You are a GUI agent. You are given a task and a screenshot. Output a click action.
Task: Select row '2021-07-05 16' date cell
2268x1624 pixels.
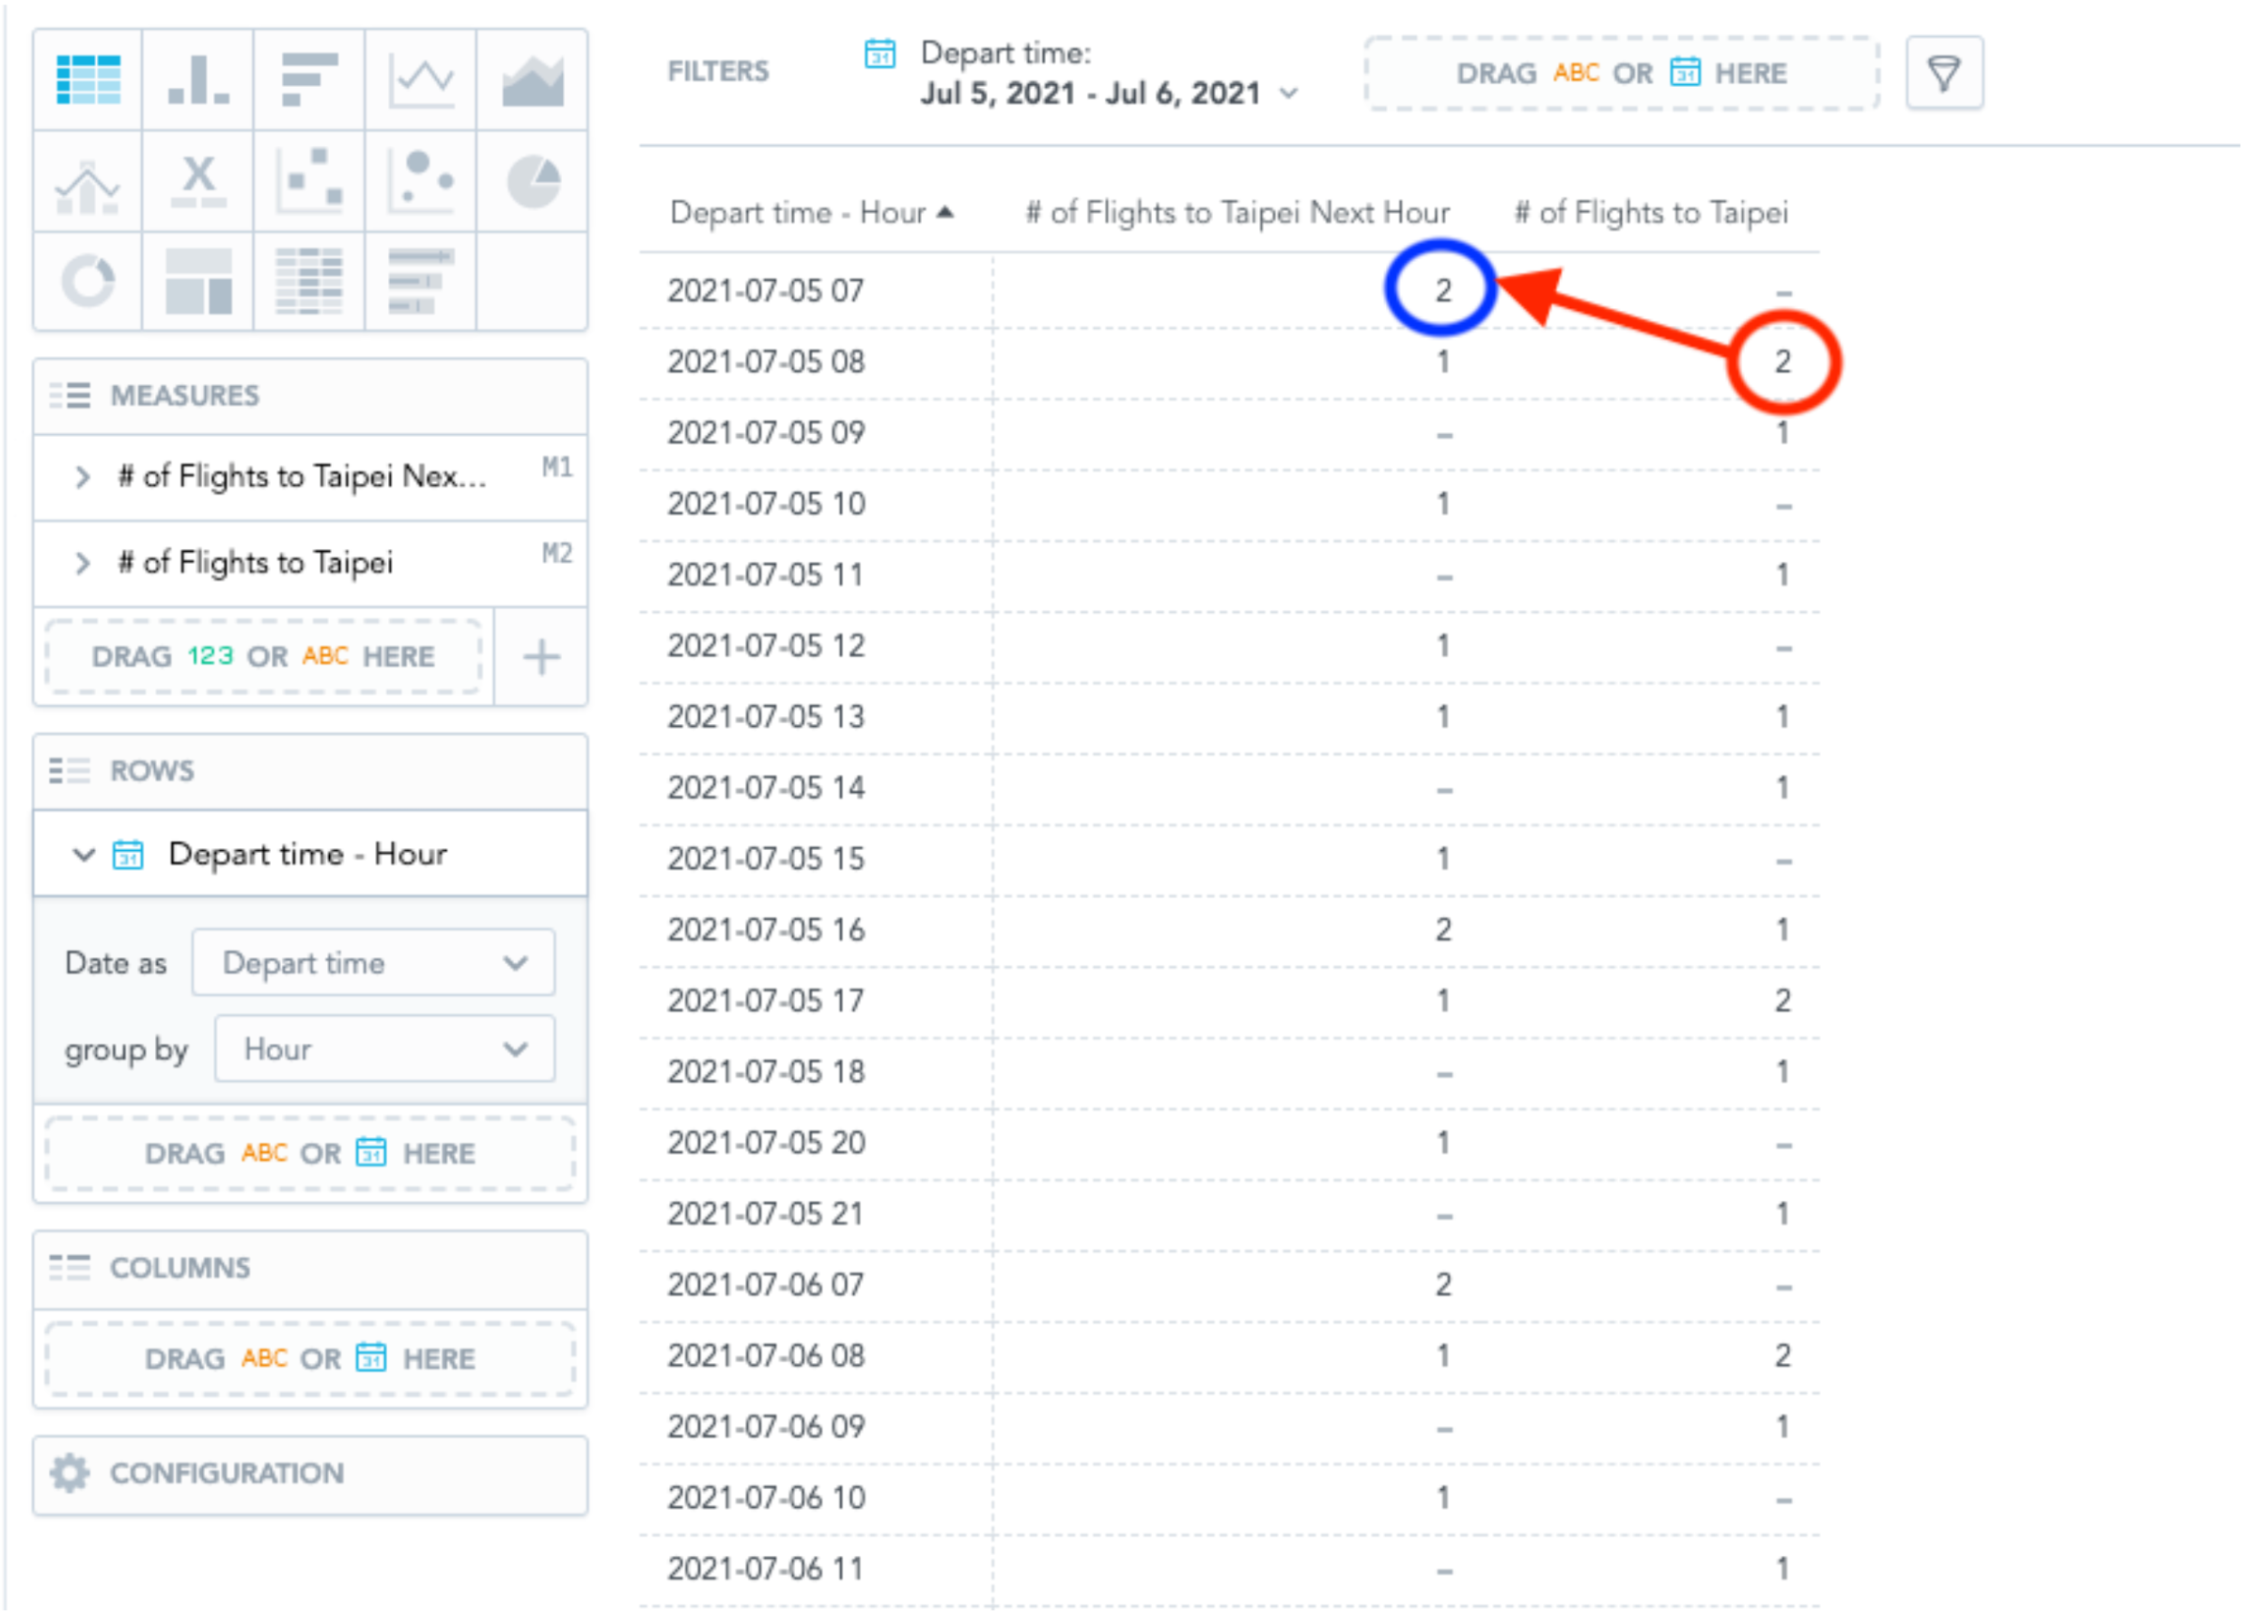click(x=766, y=930)
